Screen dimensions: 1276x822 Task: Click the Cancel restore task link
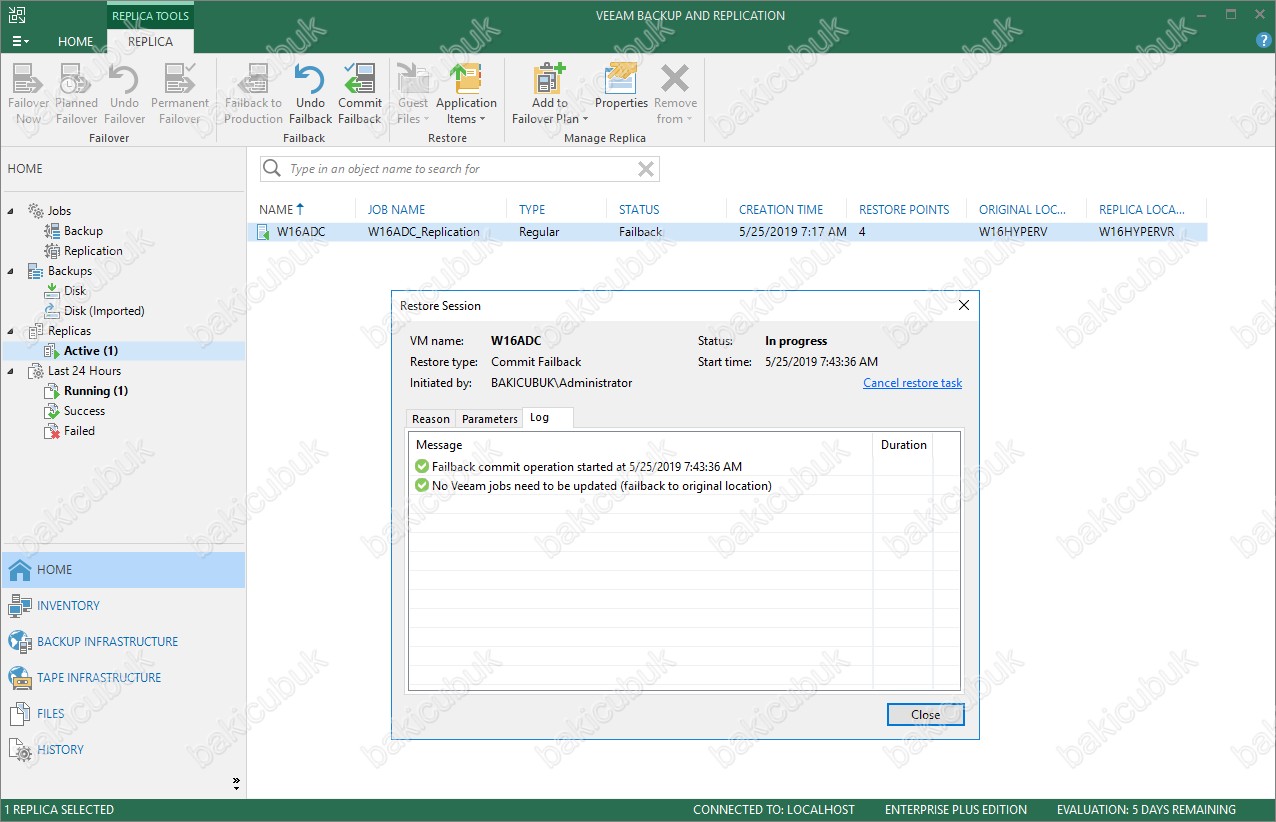tap(912, 383)
